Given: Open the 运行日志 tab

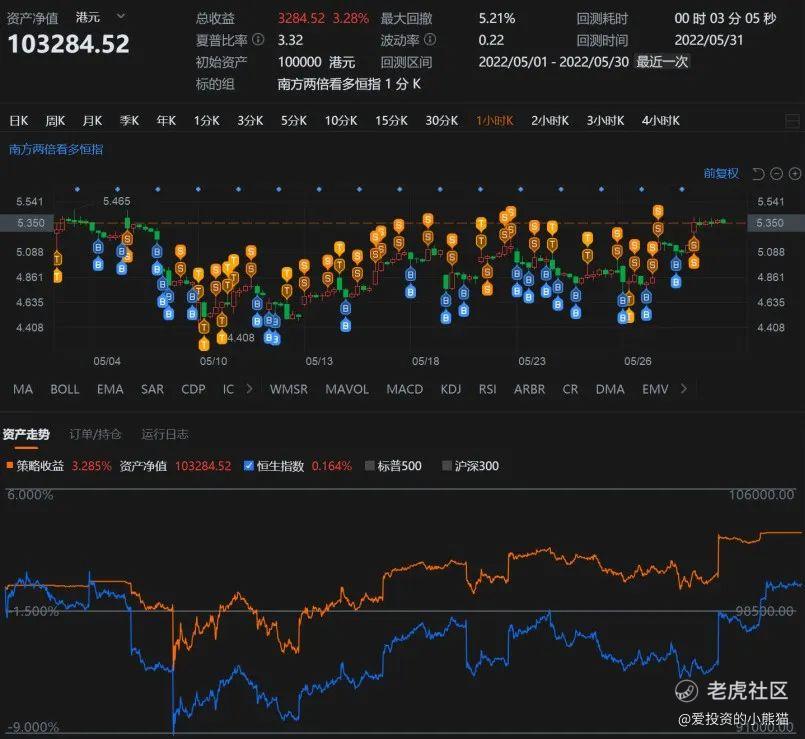Looking at the screenshot, I should tap(165, 434).
